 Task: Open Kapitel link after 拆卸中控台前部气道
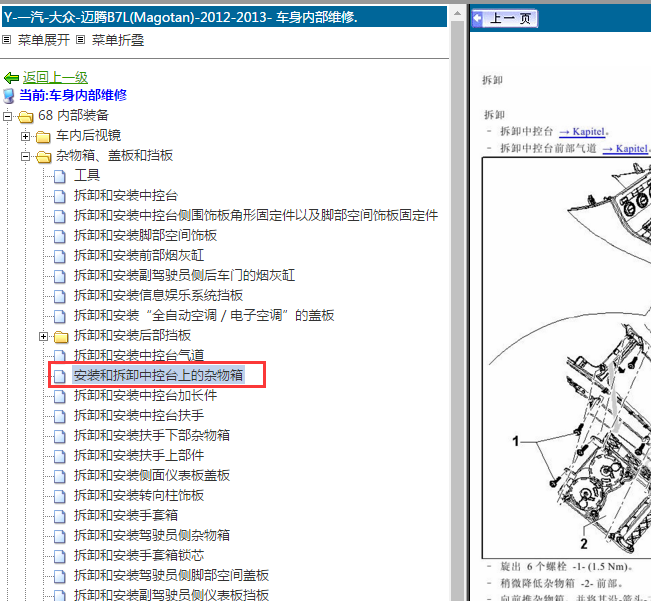[x=625, y=148]
